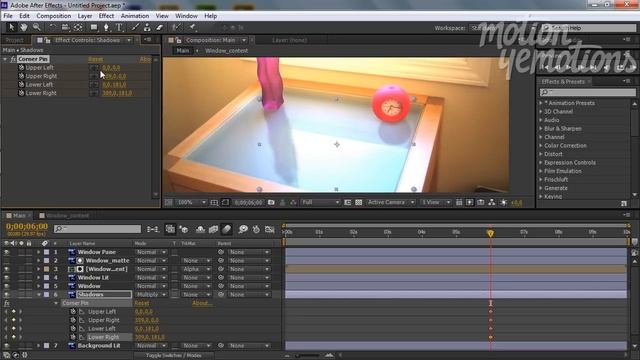Click the timeline layer search field
640x360 pixels.
[97, 229]
